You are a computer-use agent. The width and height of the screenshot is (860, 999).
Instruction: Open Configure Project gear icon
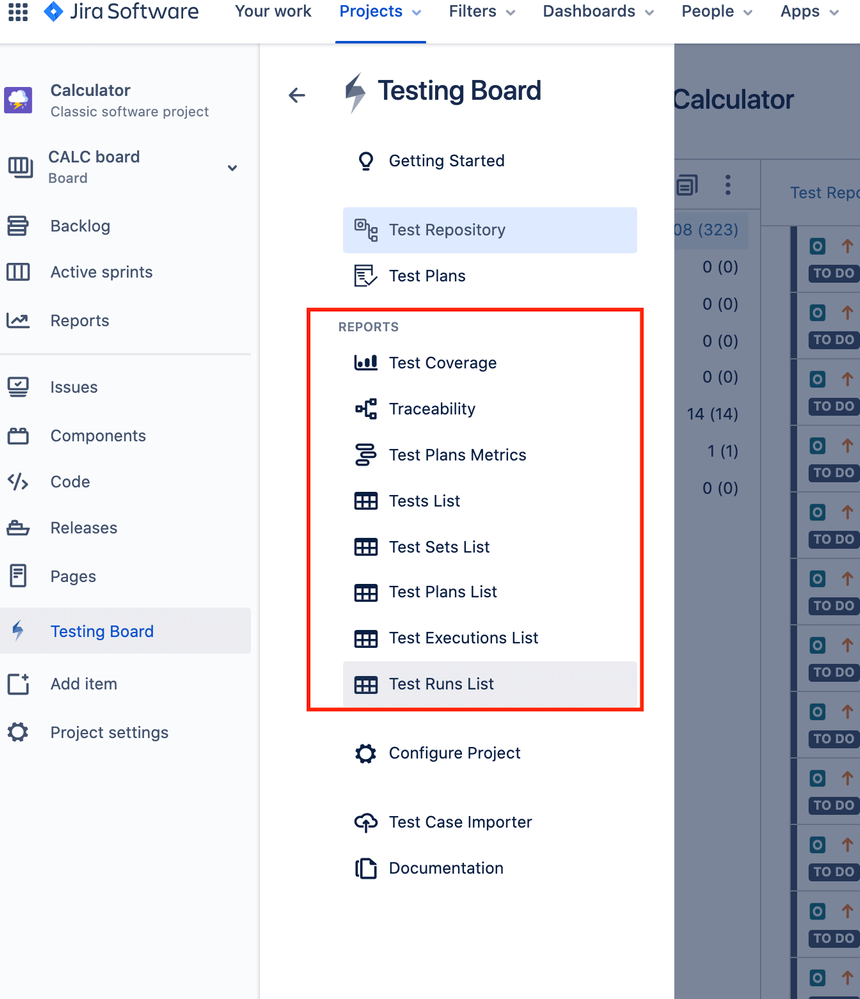(366, 753)
